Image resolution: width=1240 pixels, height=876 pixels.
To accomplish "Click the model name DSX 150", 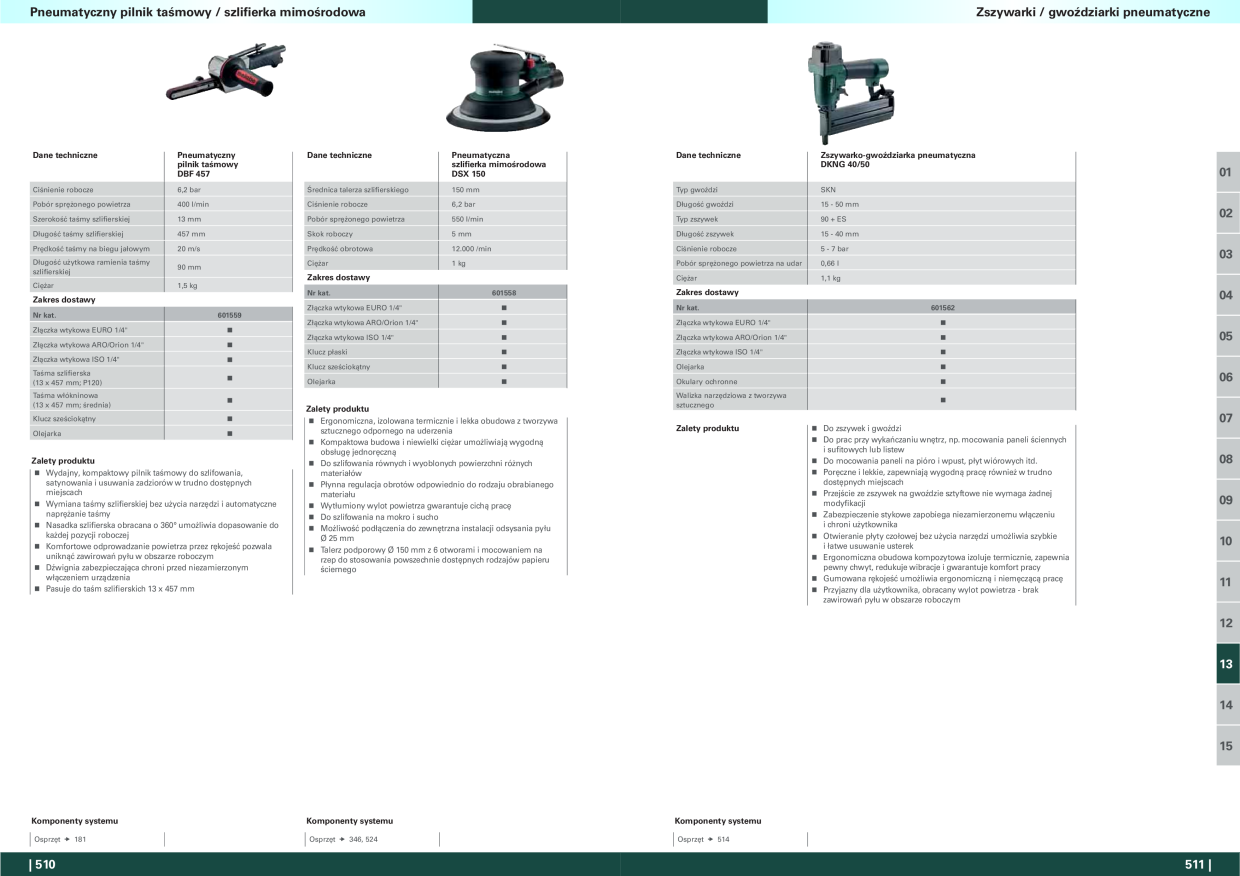I will point(468,174).
